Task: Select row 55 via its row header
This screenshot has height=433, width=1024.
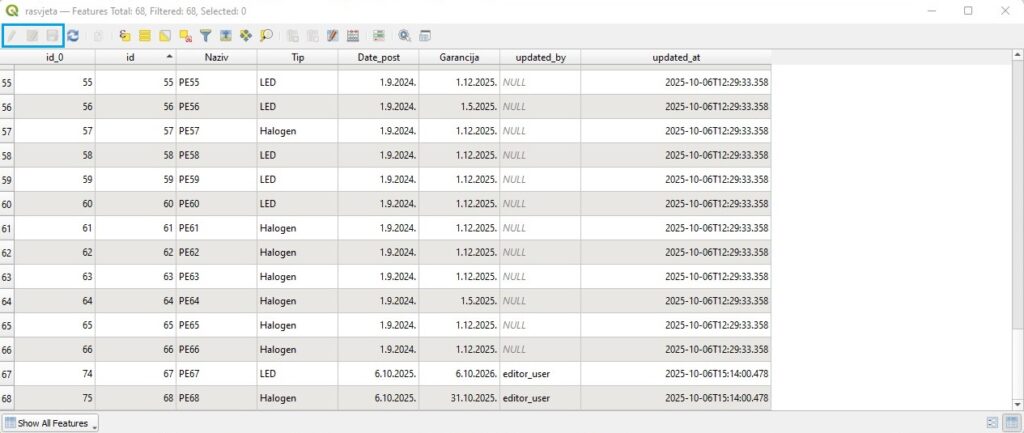Action: pyautogui.click(x=7, y=83)
